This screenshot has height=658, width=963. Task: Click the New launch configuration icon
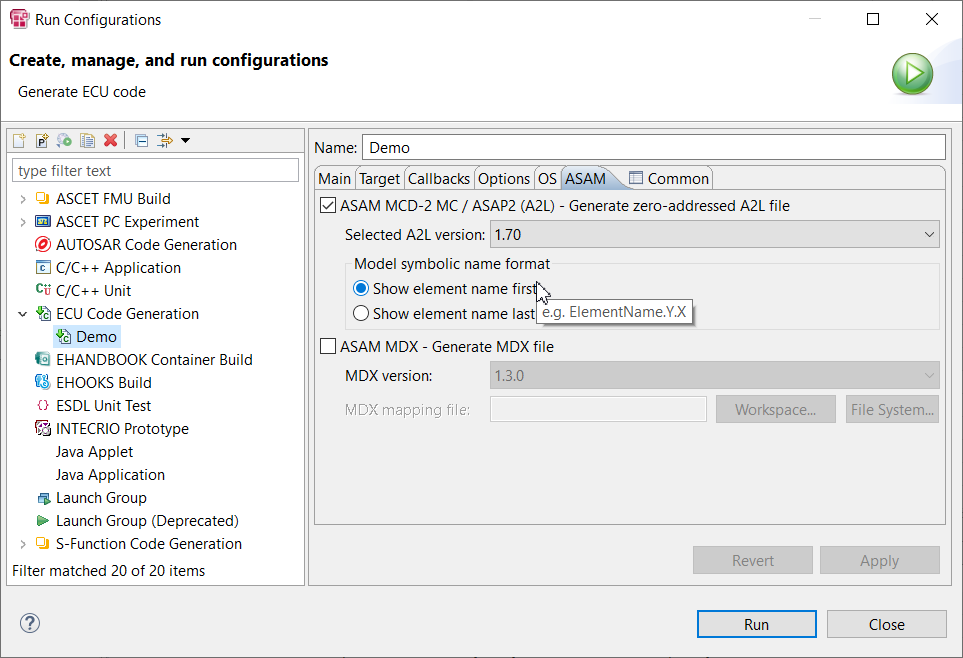tap(20, 141)
